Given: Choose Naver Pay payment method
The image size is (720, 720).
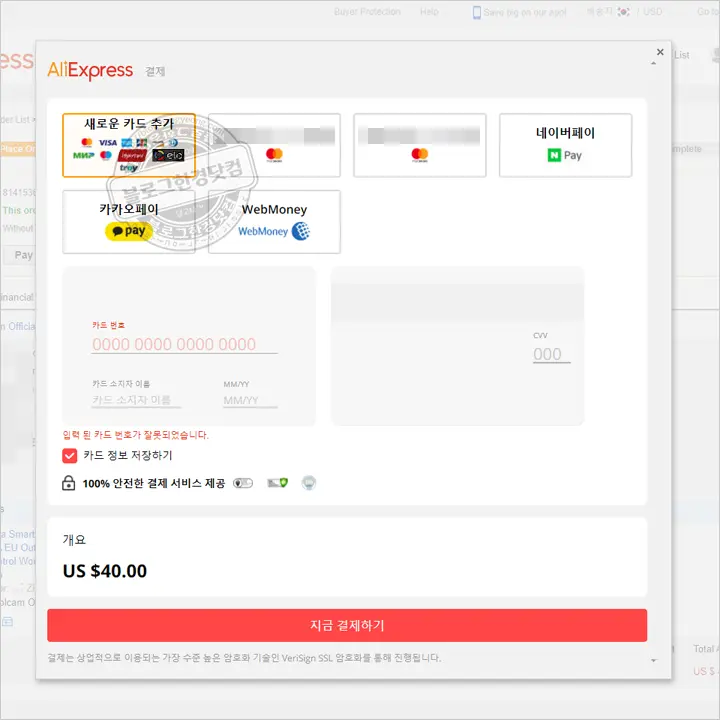Looking at the screenshot, I should pos(565,145).
